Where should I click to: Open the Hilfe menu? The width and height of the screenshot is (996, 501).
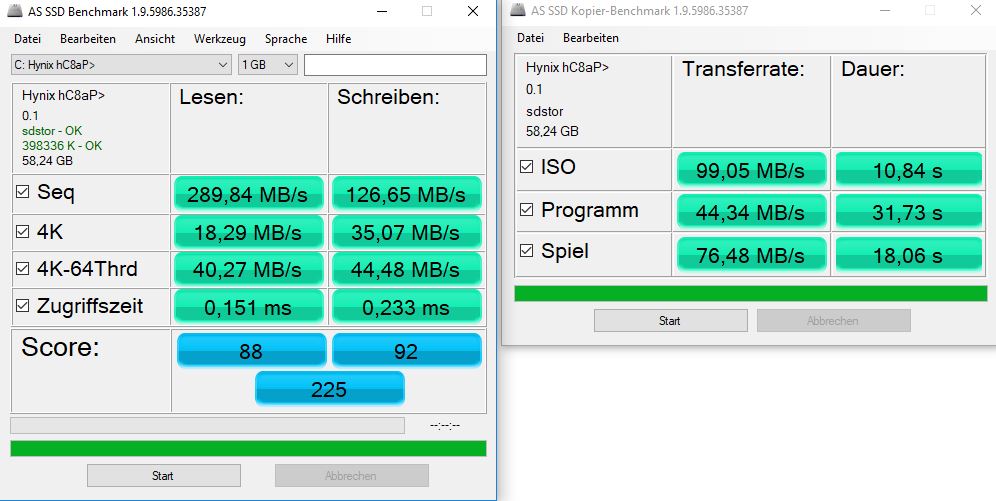point(339,39)
